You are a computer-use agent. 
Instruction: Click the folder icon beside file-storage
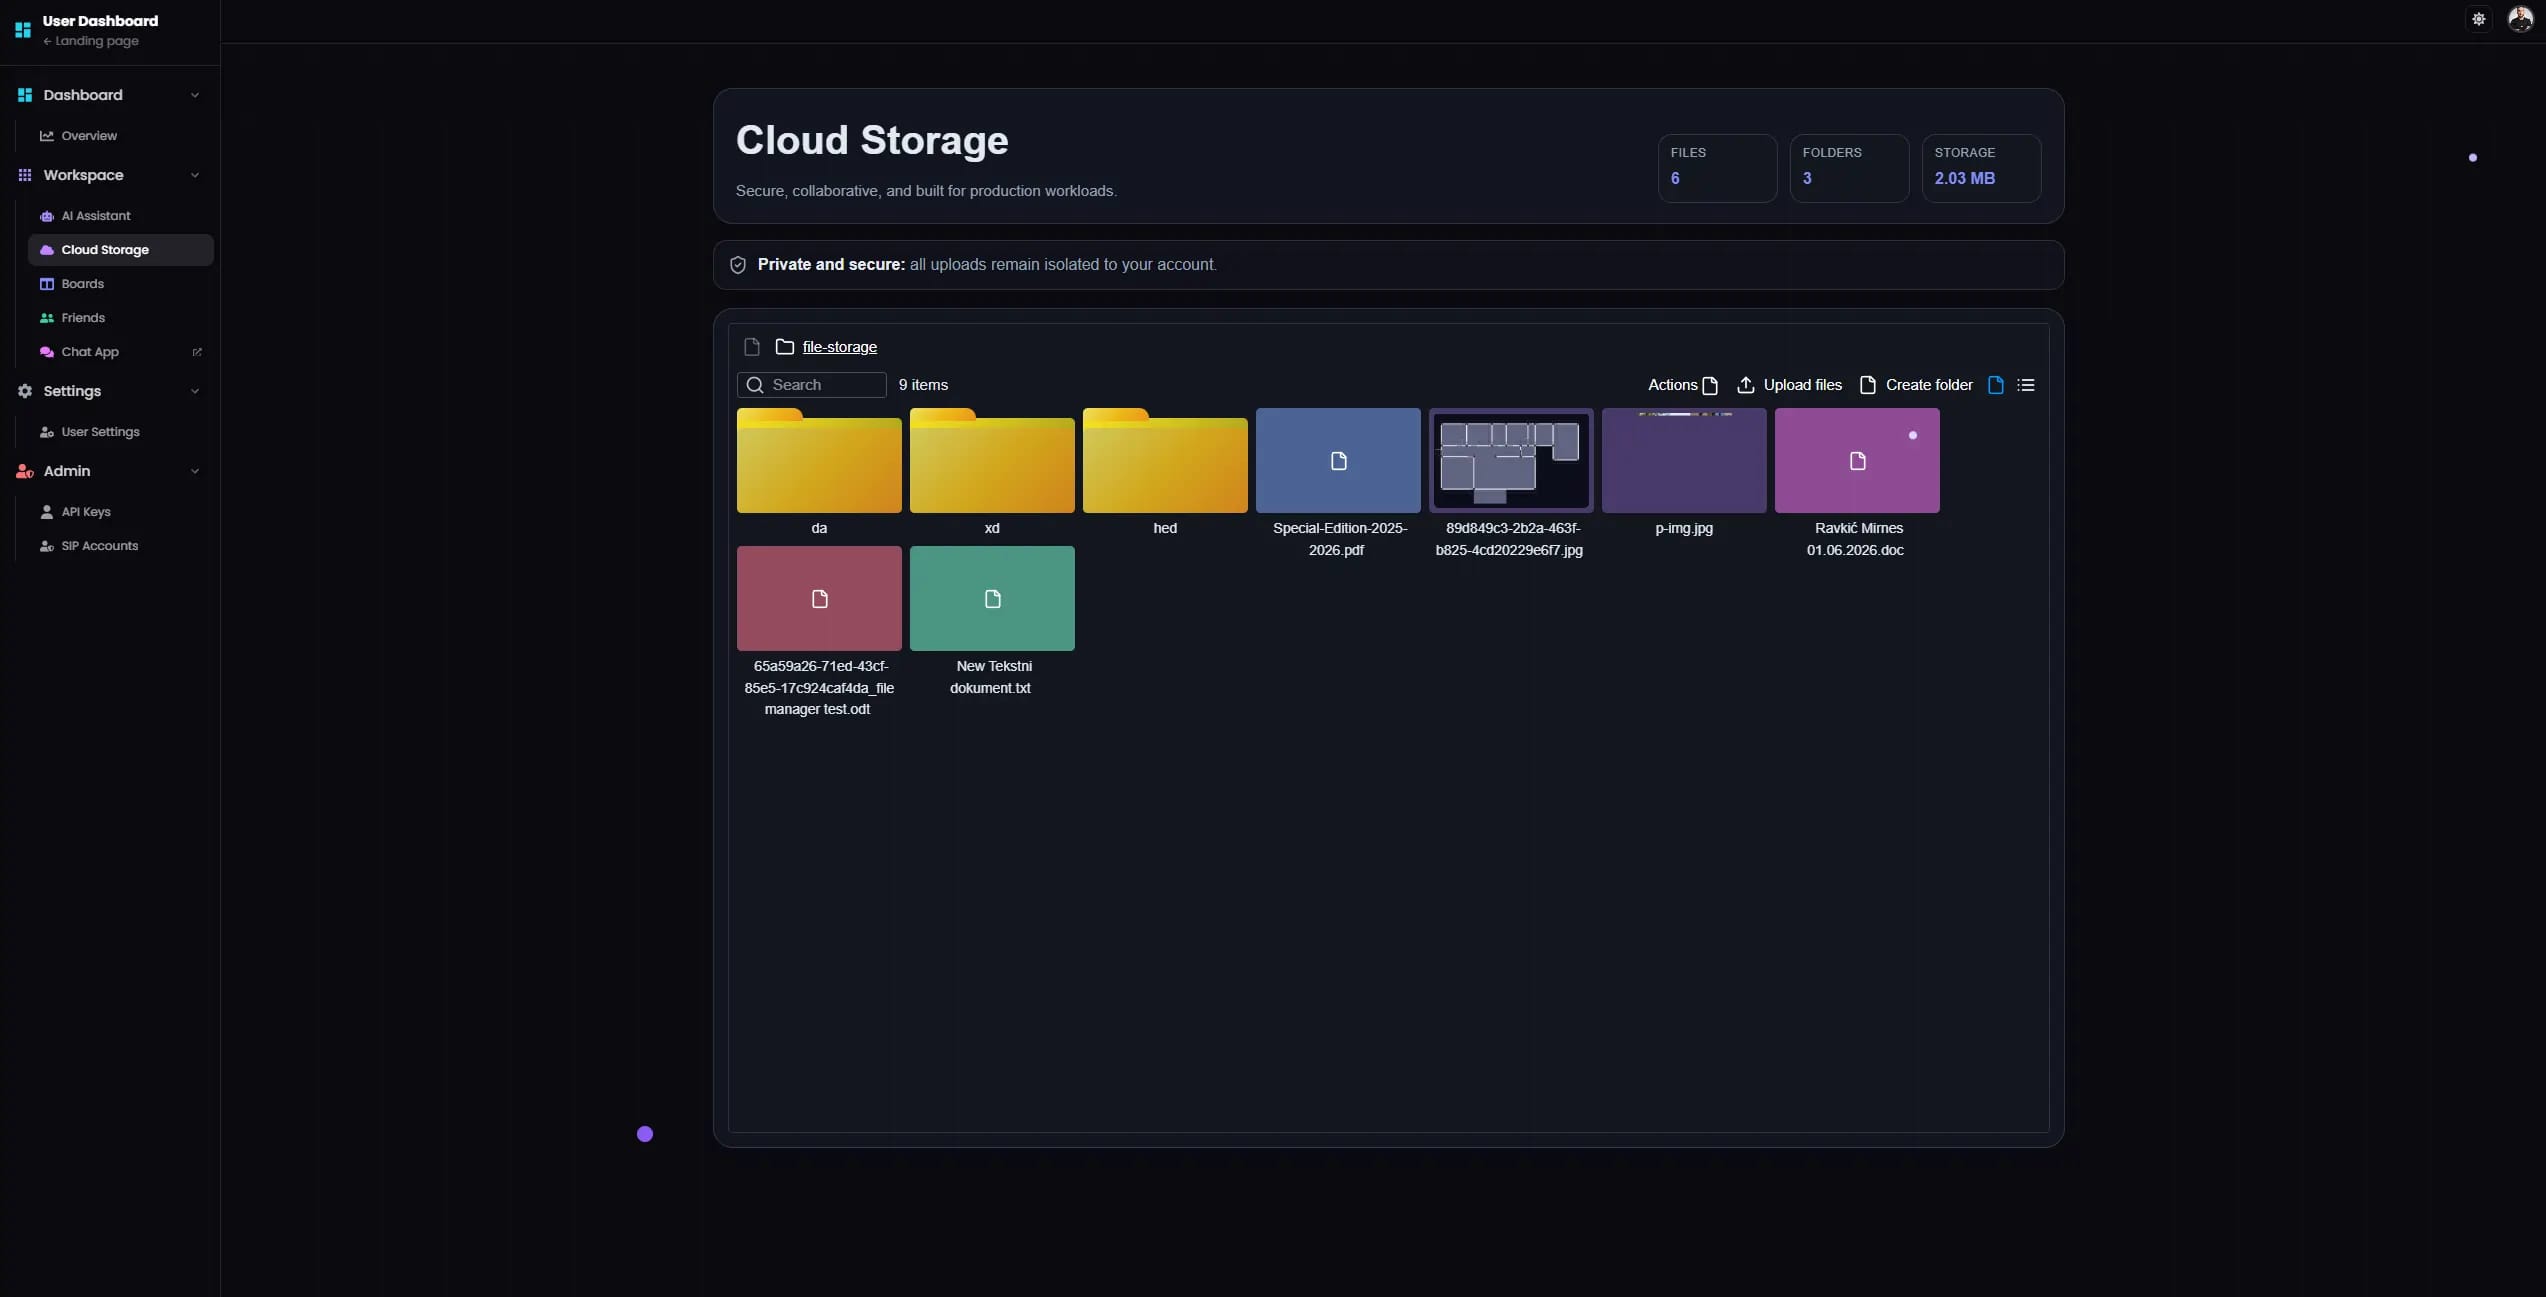pyautogui.click(x=785, y=347)
